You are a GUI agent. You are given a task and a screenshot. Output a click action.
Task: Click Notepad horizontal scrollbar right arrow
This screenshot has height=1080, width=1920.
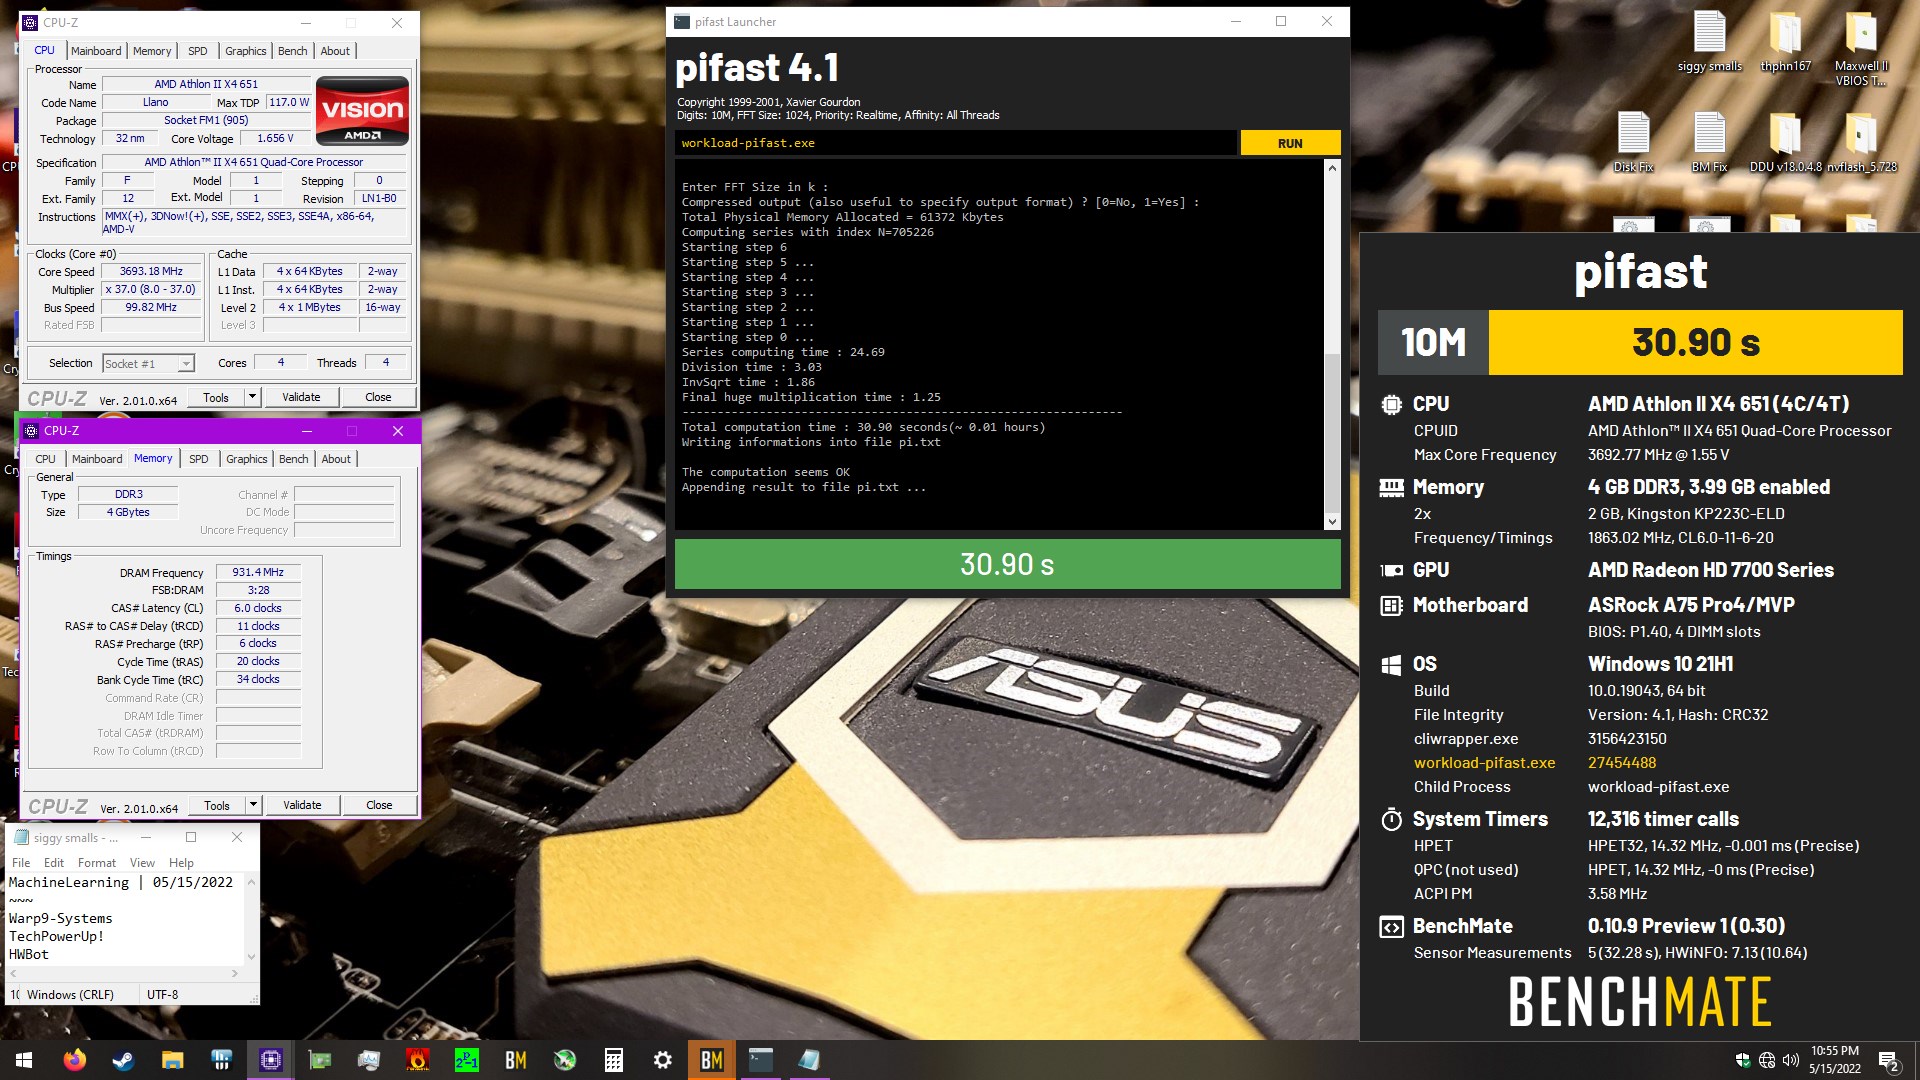point(235,973)
